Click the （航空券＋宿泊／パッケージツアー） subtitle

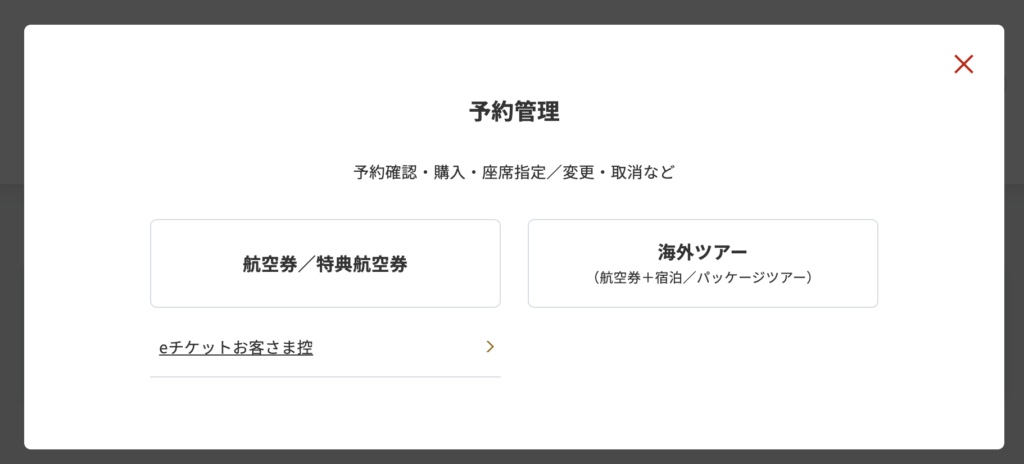(702, 277)
